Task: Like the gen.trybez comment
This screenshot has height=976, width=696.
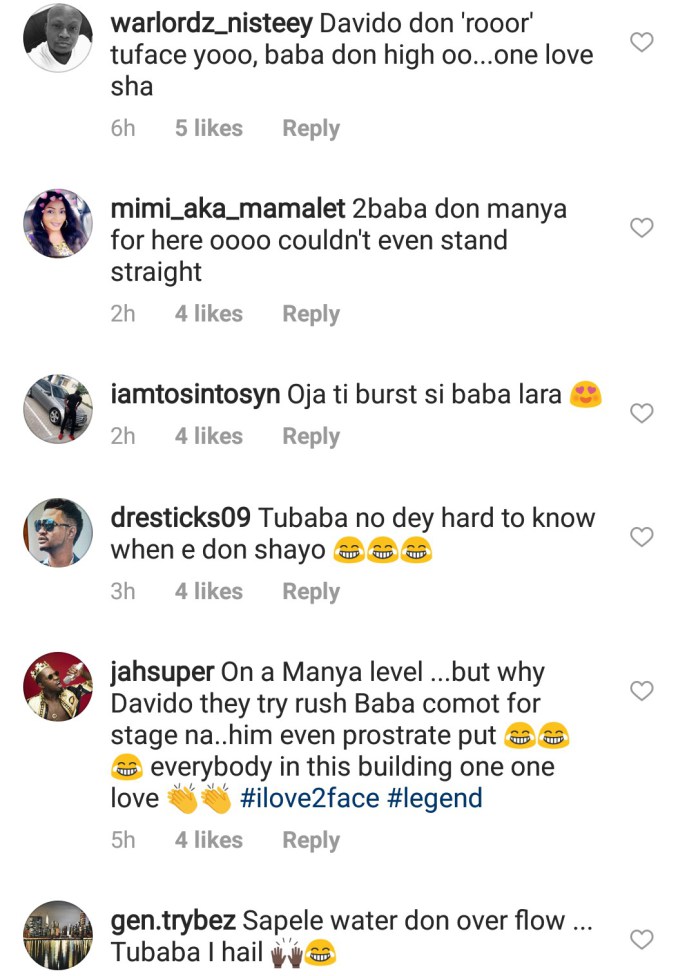Action: [641, 939]
